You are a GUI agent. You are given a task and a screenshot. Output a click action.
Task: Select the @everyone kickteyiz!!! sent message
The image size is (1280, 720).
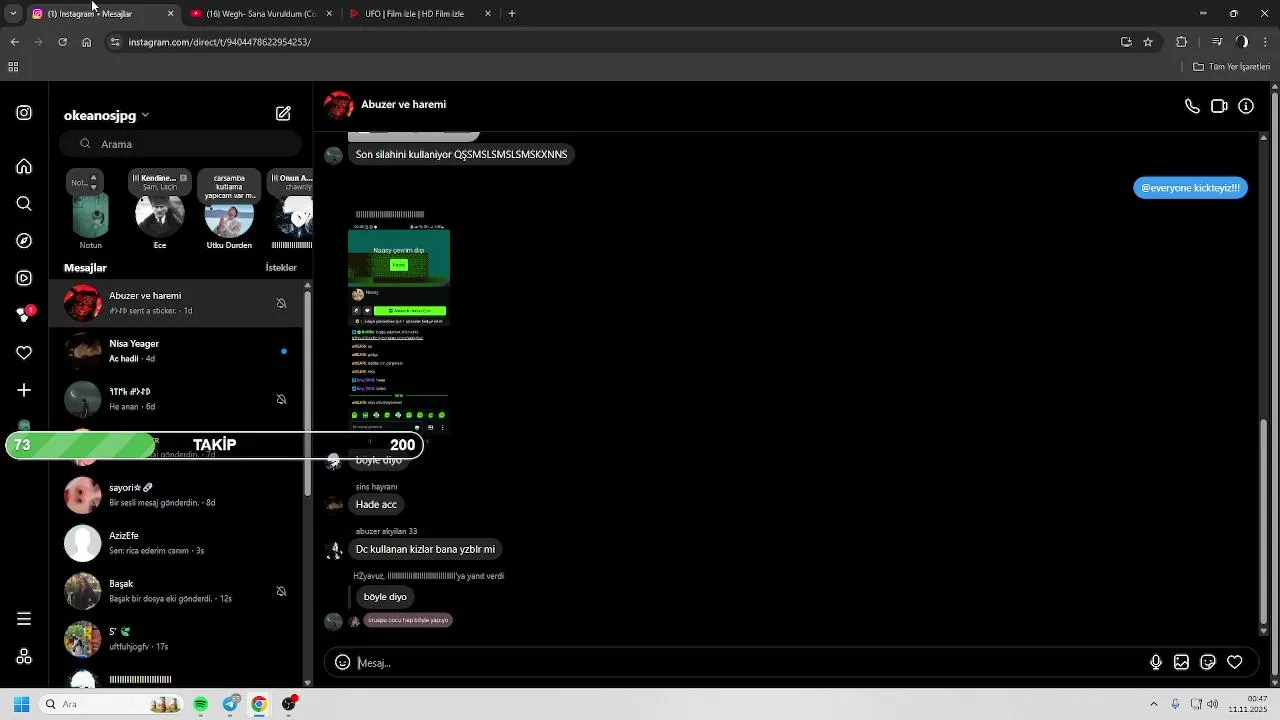pyautogui.click(x=1190, y=188)
